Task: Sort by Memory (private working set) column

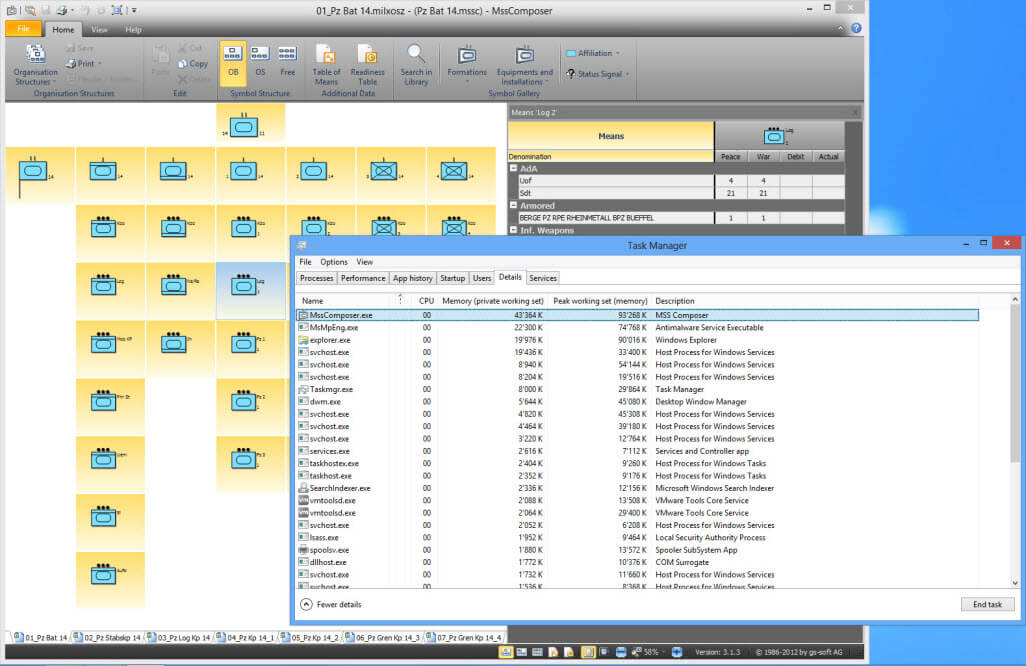Action: 492,301
